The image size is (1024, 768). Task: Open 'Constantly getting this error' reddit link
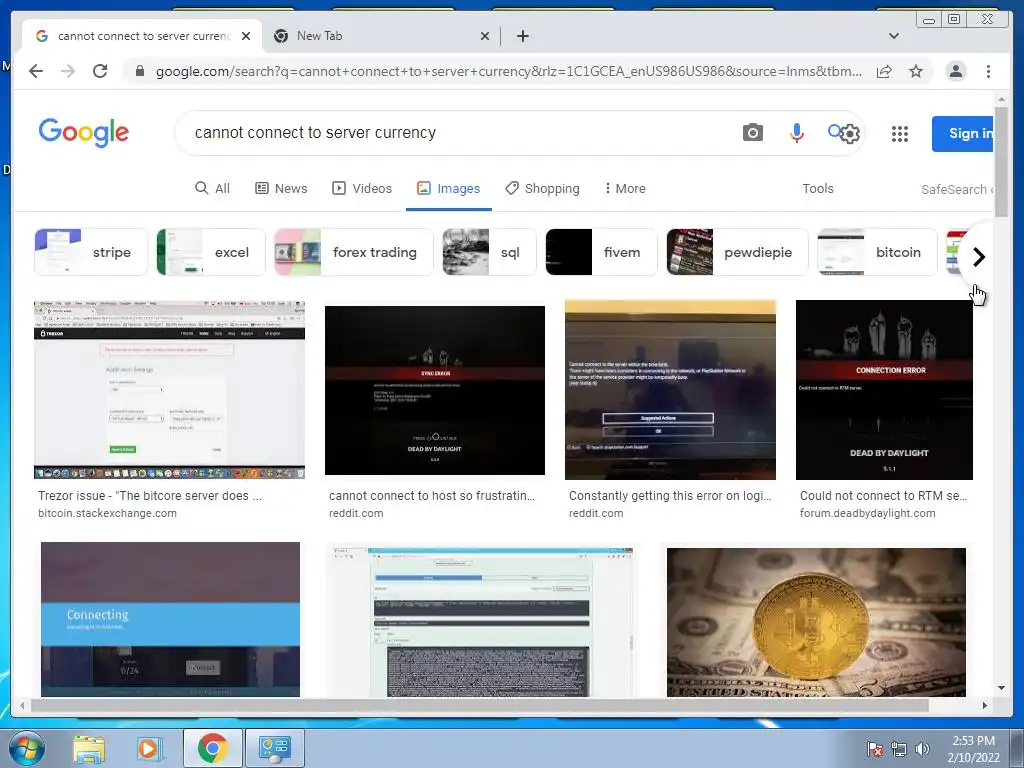tap(670, 496)
